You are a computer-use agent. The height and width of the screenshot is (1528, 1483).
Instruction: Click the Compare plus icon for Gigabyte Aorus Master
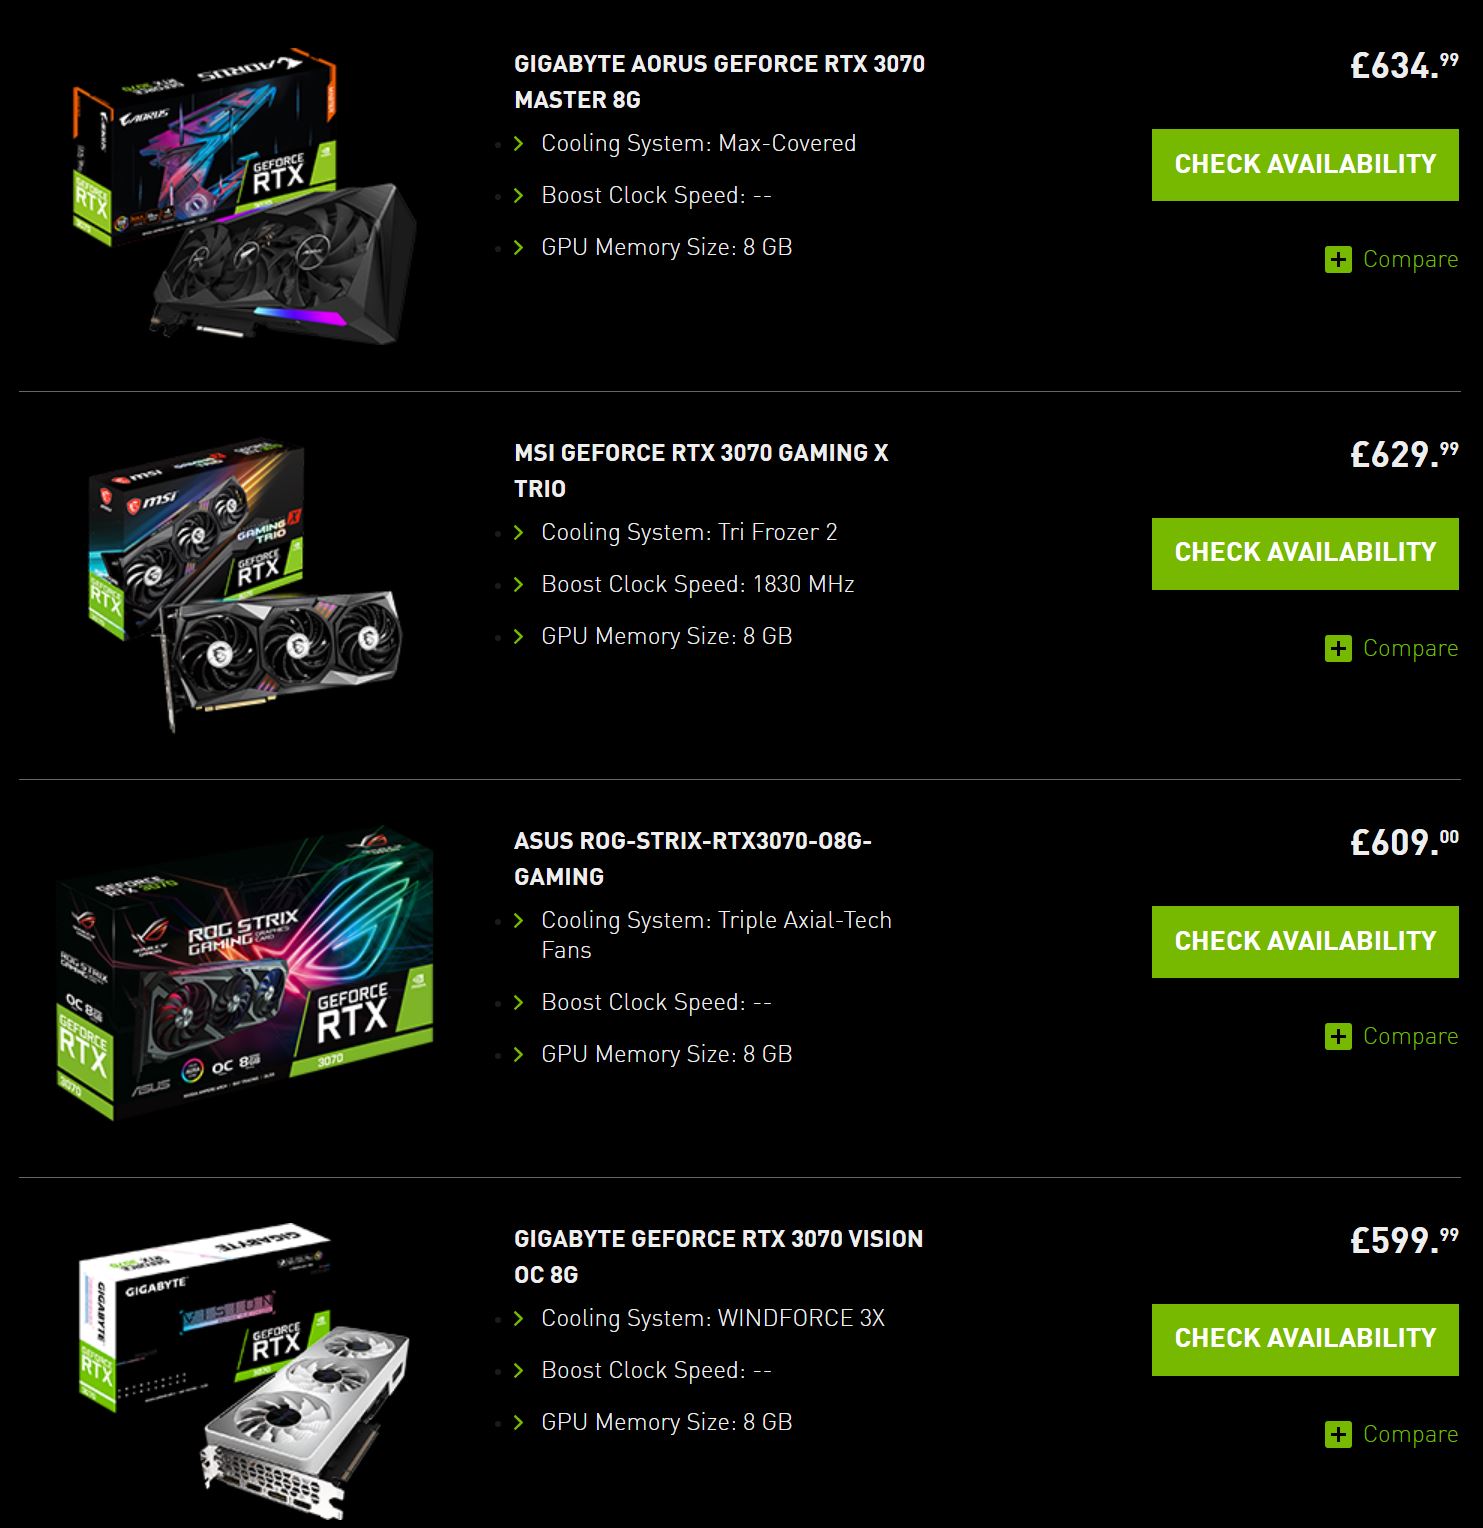pyautogui.click(x=1338, y=260)
